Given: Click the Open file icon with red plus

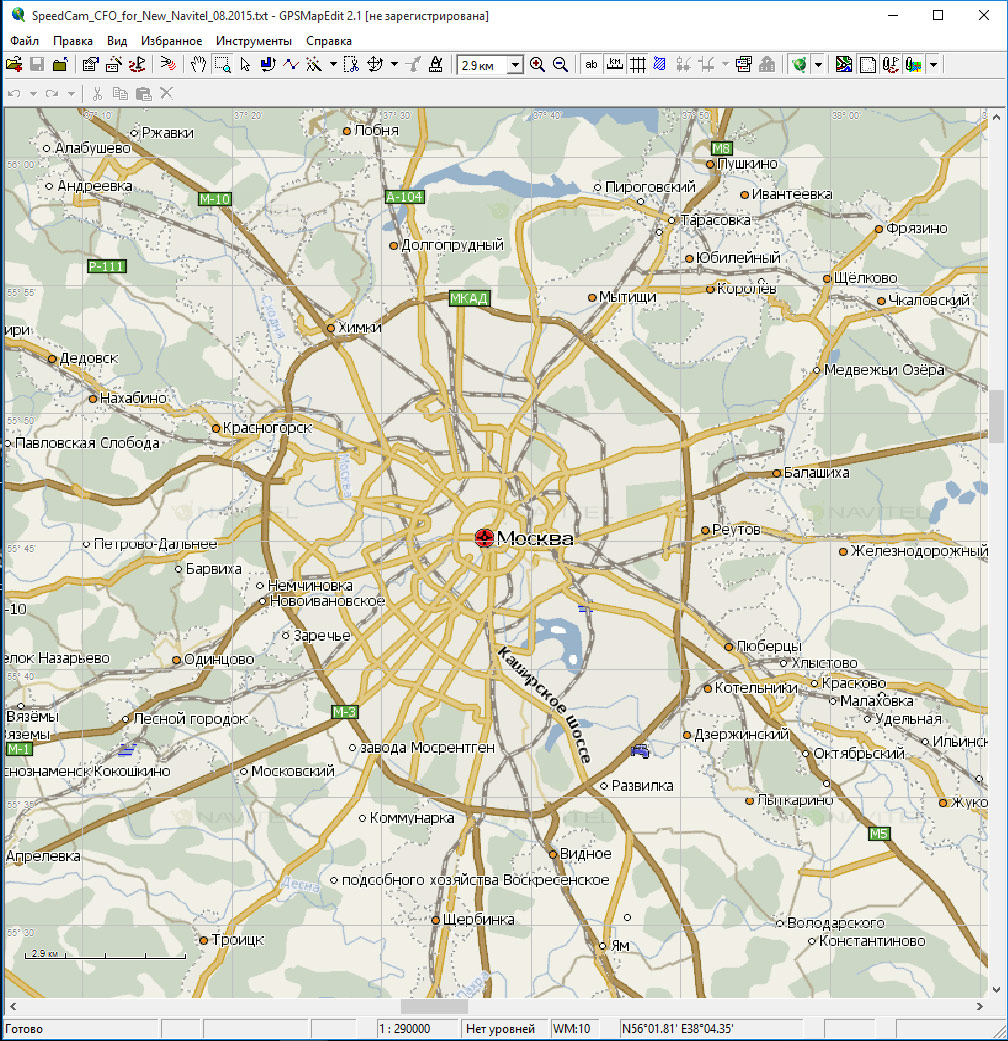Looking at the screenshot, I should click(x=14, y=64).
